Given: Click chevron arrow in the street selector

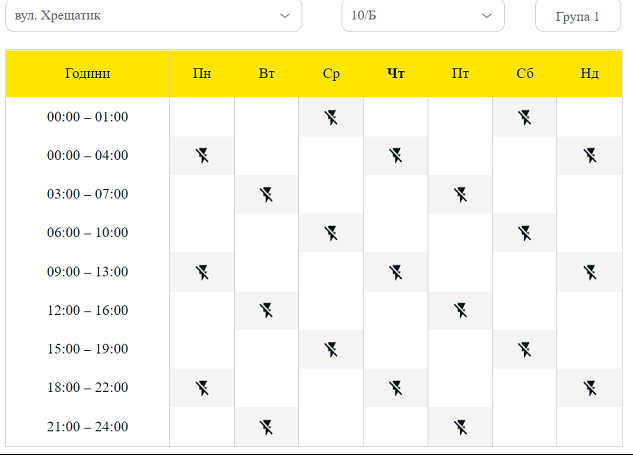Looking at the screenshot, I should [x=285, y=16].
